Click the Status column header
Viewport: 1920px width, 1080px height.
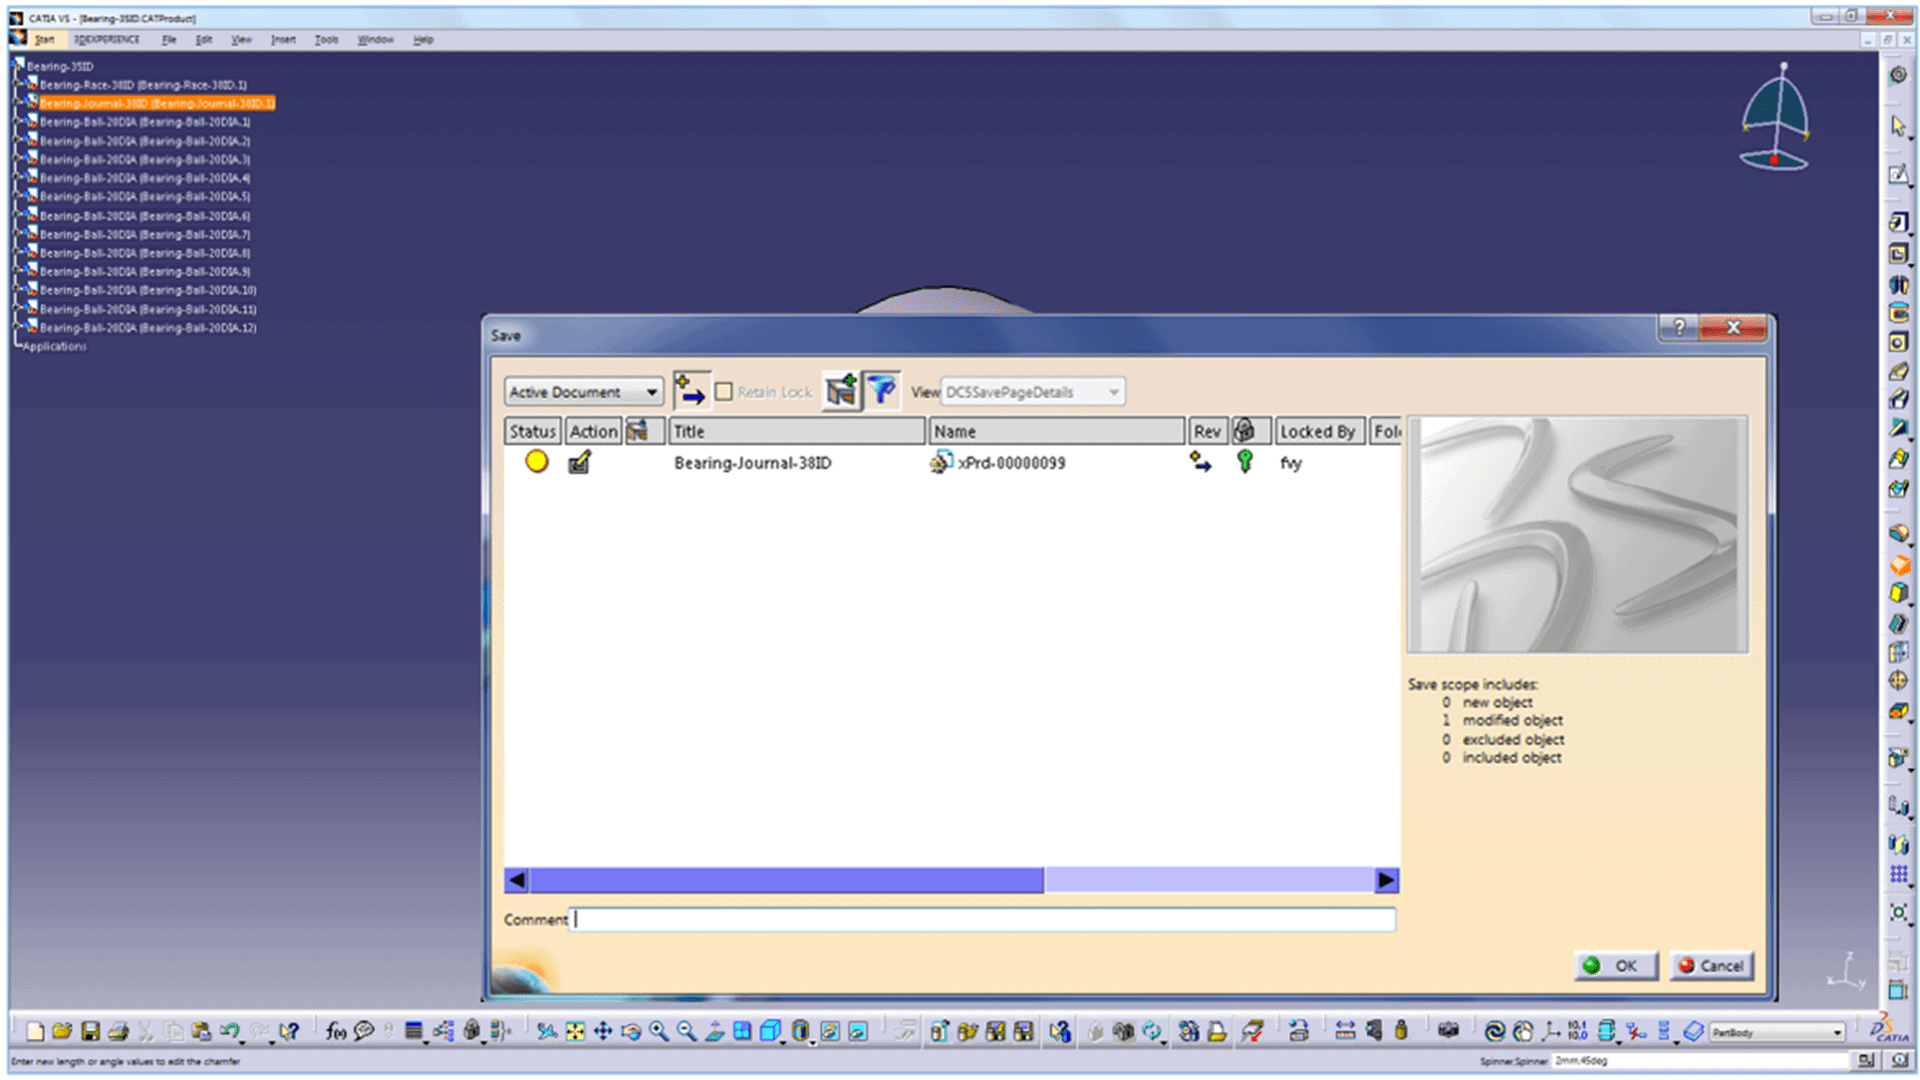[x=532, y=431]
